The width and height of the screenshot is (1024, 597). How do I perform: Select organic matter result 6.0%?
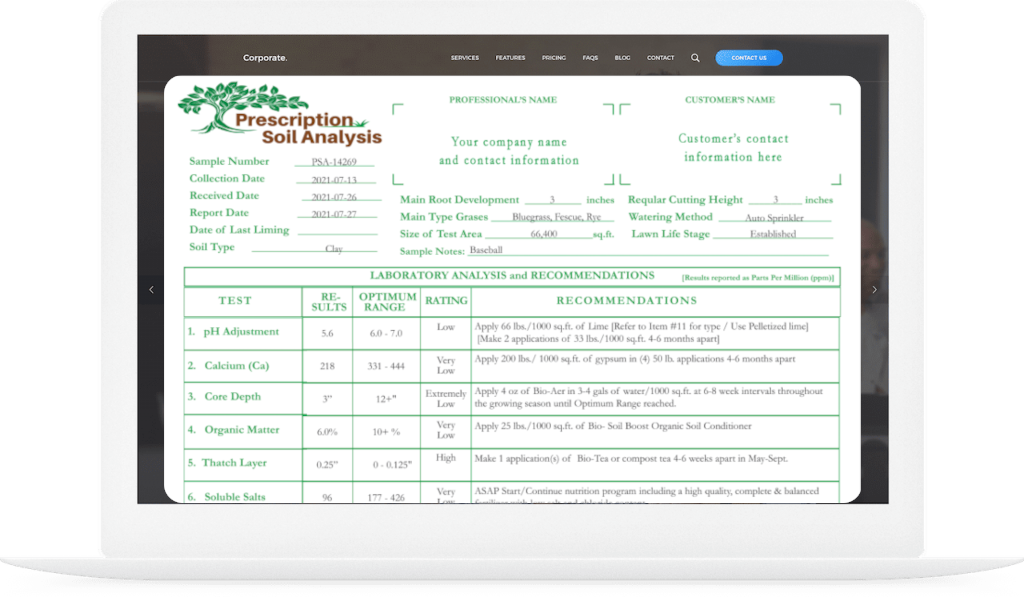pyautogui.click(x=327, y=432)
